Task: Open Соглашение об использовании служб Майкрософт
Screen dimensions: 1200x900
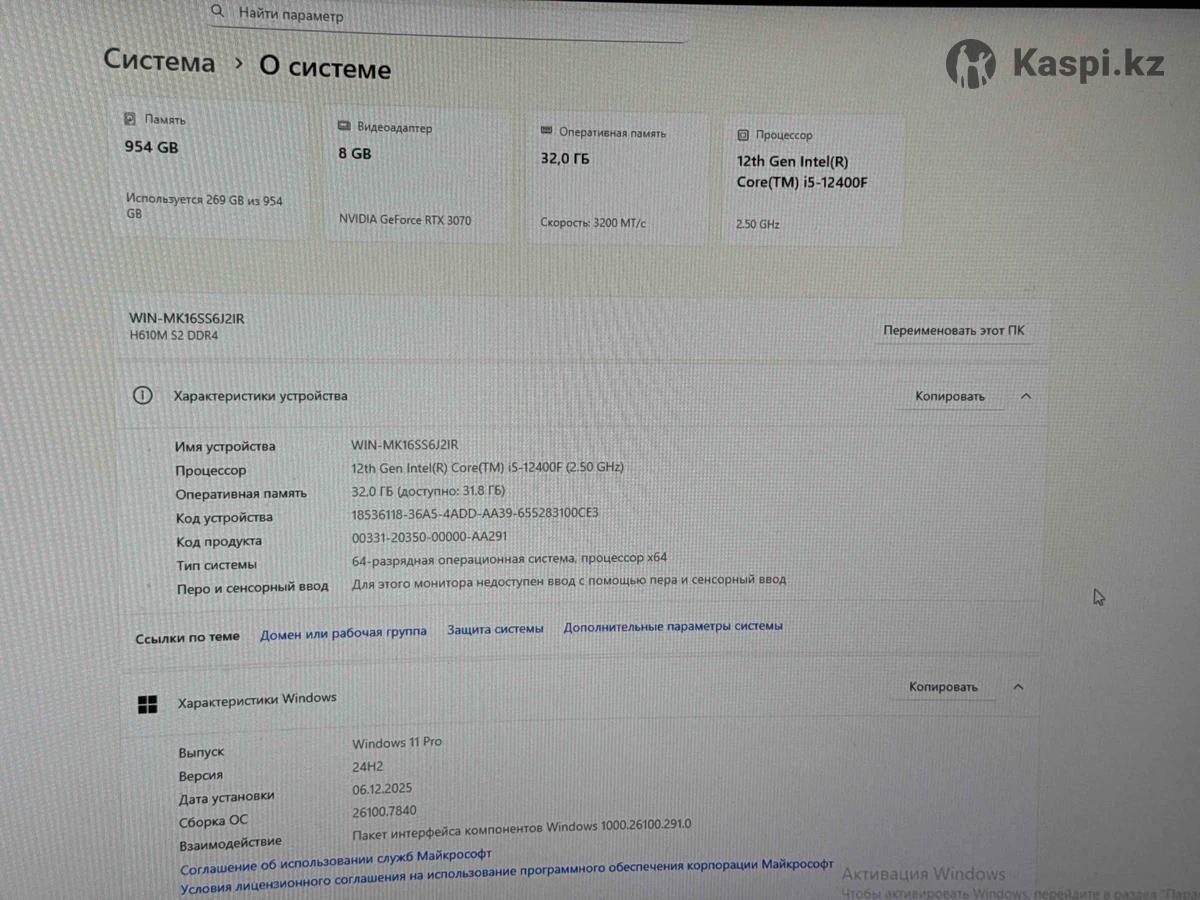Action: 336,861
